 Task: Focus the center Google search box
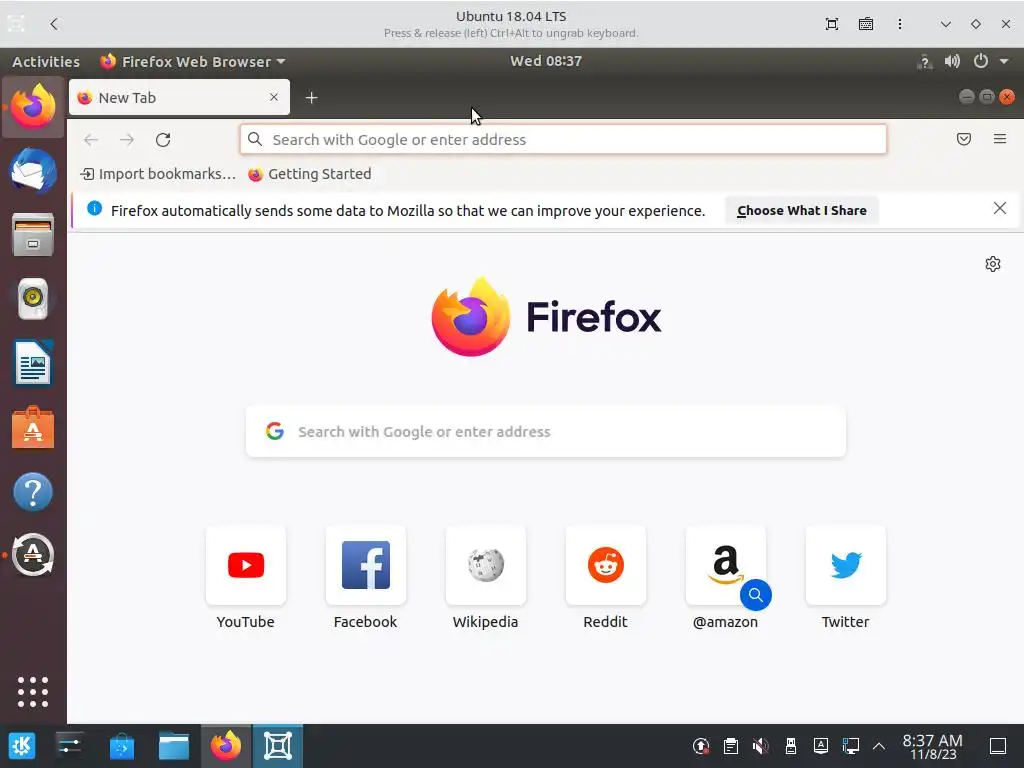click(546, 432)
